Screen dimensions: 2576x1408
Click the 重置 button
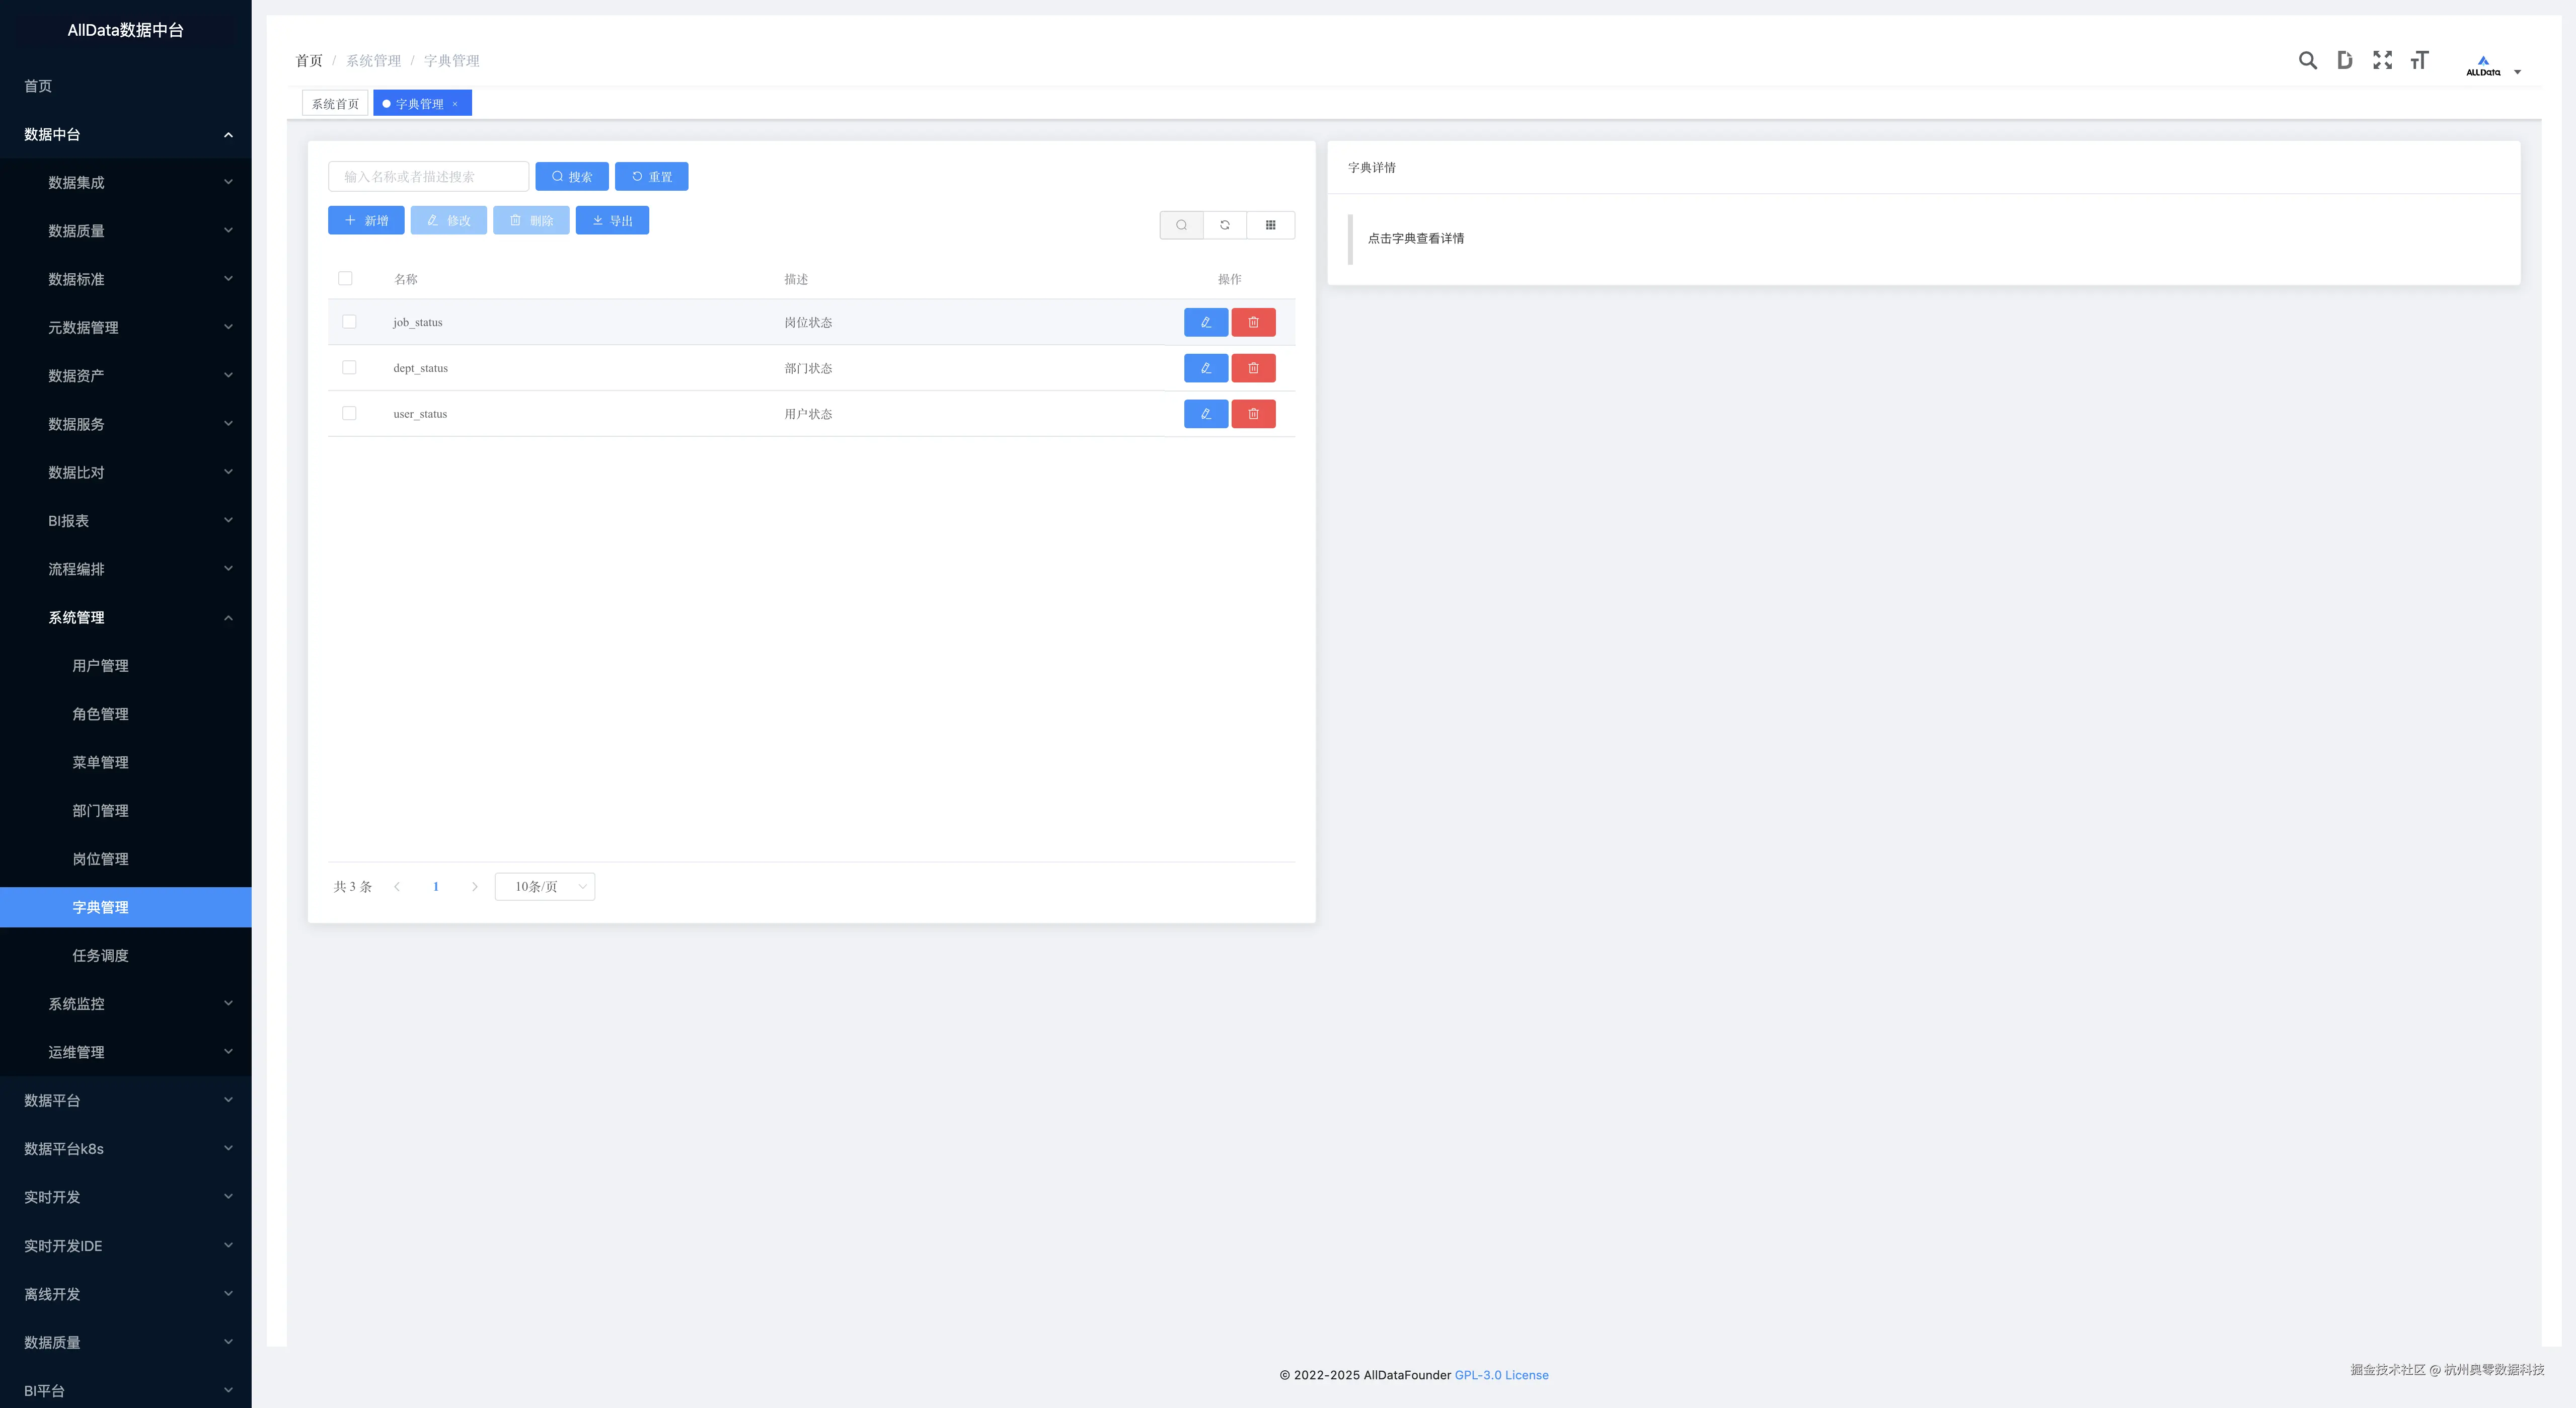coord(651,177)
